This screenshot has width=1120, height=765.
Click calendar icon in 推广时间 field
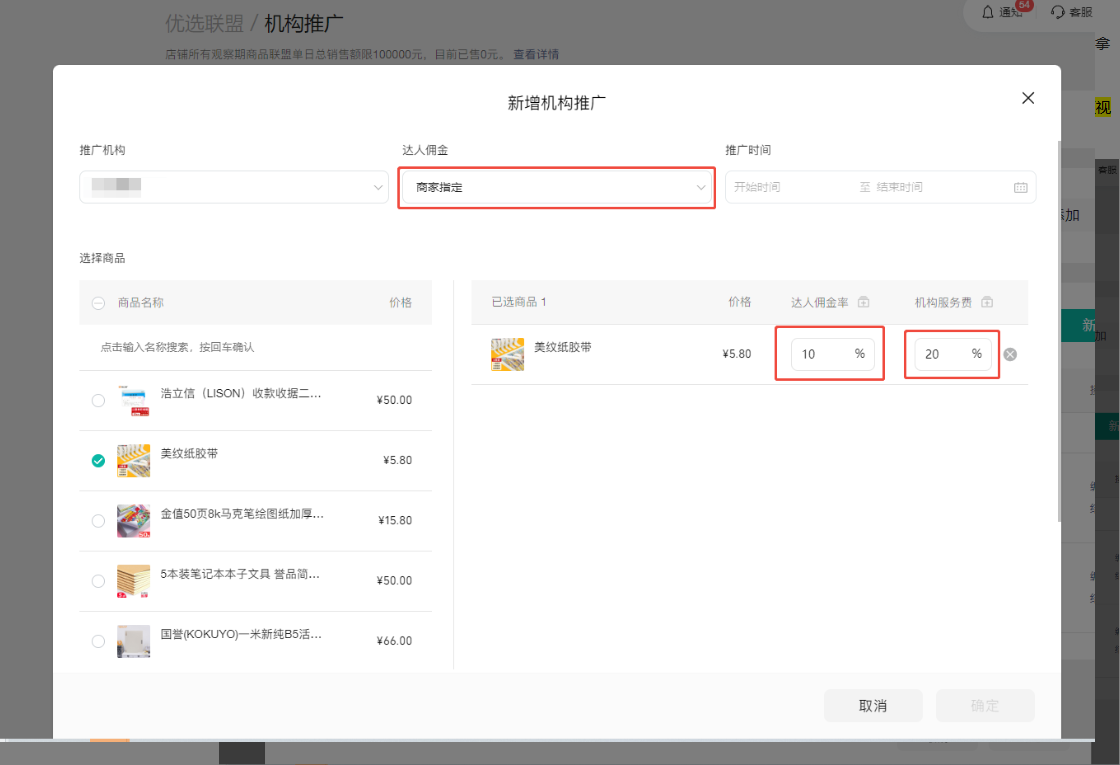1020,187
